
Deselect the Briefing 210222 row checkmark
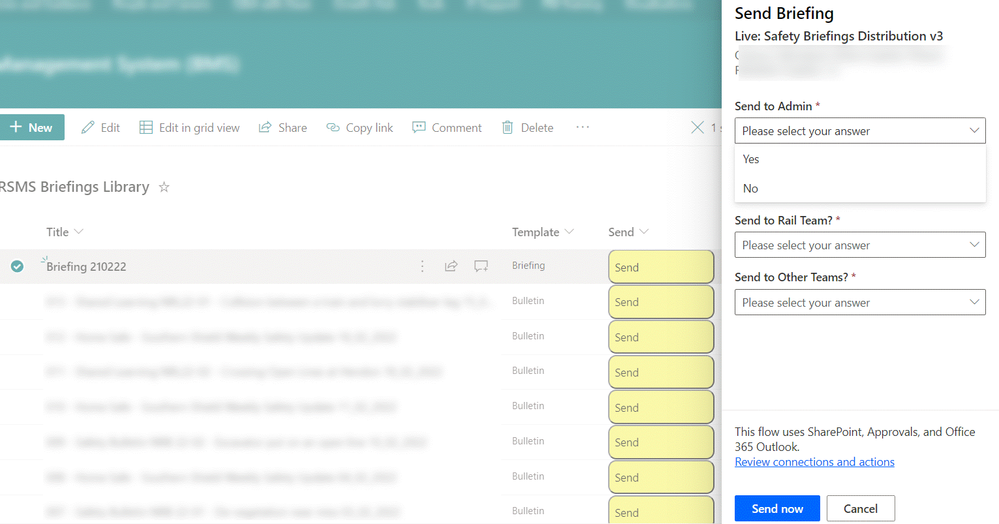tap(17, 266)
